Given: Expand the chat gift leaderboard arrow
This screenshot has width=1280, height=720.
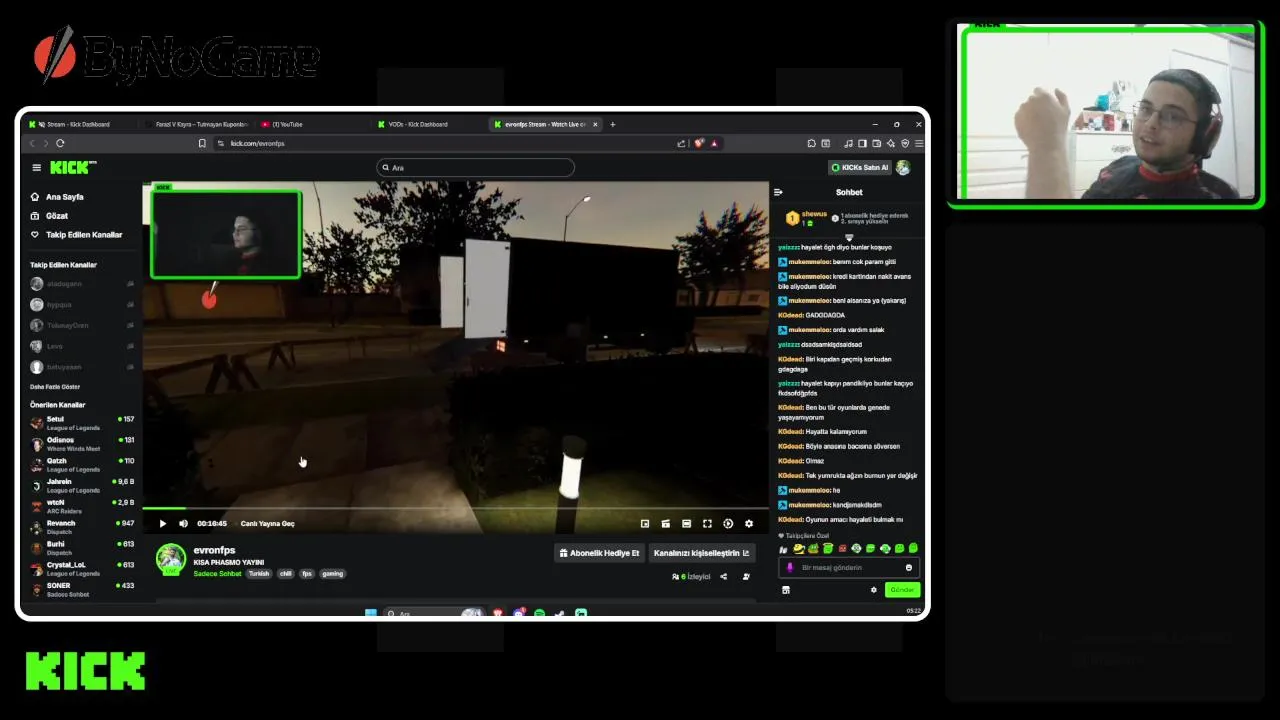Looking at the screenshot, I should pyautogui.click(x=849, y=237).
